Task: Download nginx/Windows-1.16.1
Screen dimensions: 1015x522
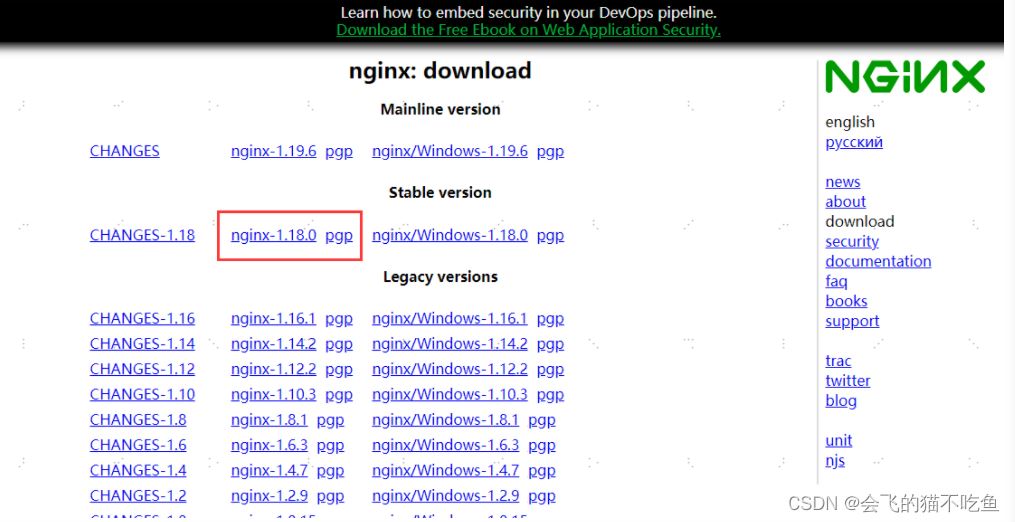Action: pos(450,319)
